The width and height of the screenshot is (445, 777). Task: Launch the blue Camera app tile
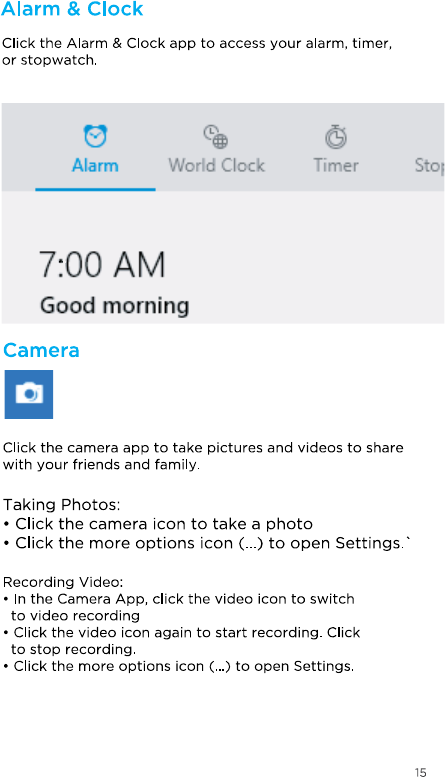[29, 394]
